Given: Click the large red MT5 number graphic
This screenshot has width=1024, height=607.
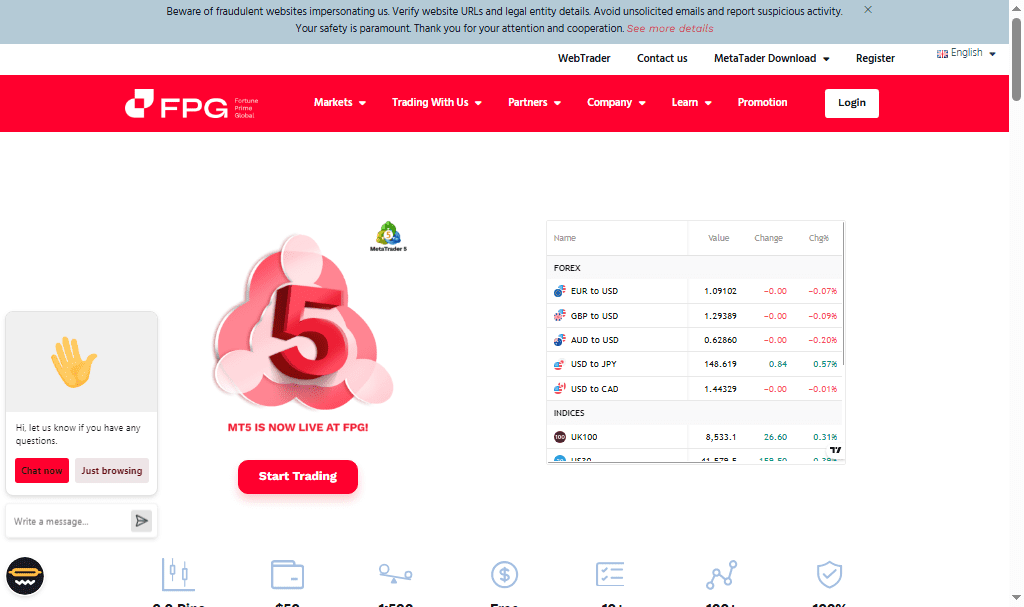Looking at the screenshot, I should [x=304, y=323].
